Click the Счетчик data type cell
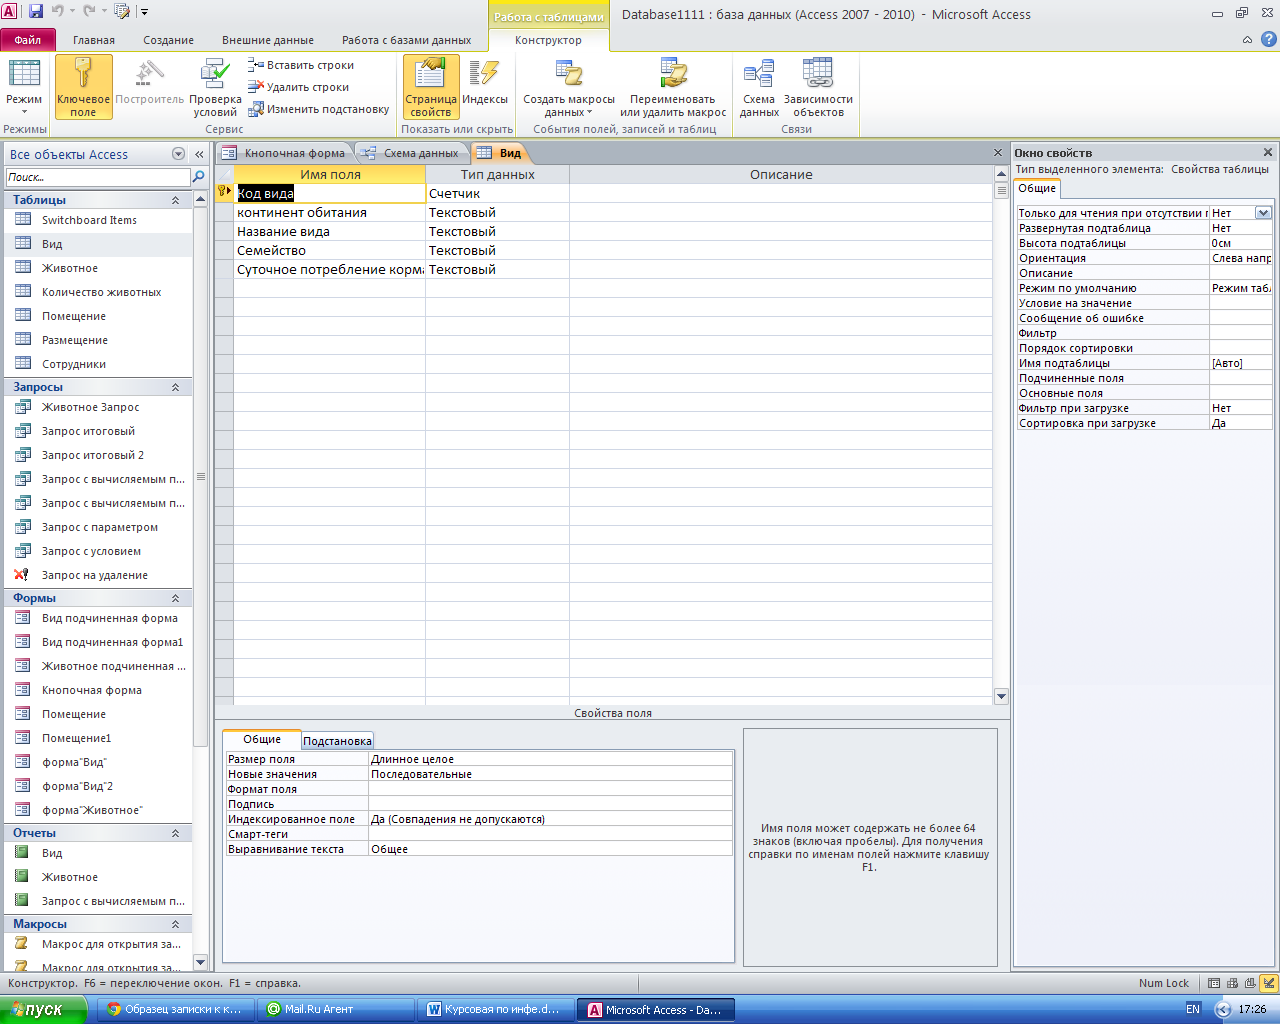The width and height of the screenshot is (1280, 1024). tap(497, 193)
